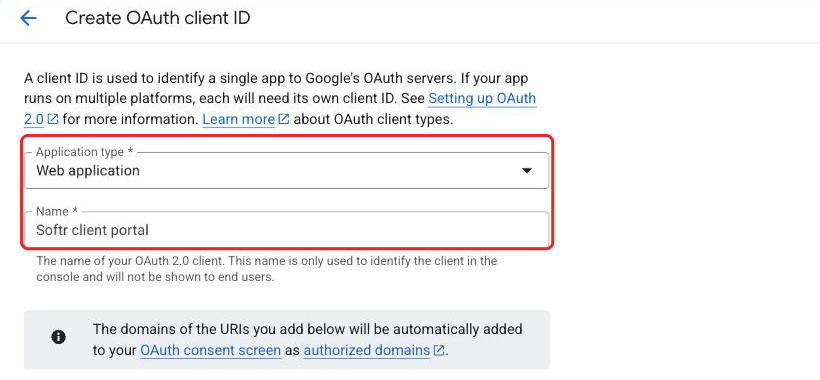Image resolution: width=820 pixels, height=380 pixels.
Task: Click the helper text about OAuth 2.0 client name
Action: coord(267,269)
